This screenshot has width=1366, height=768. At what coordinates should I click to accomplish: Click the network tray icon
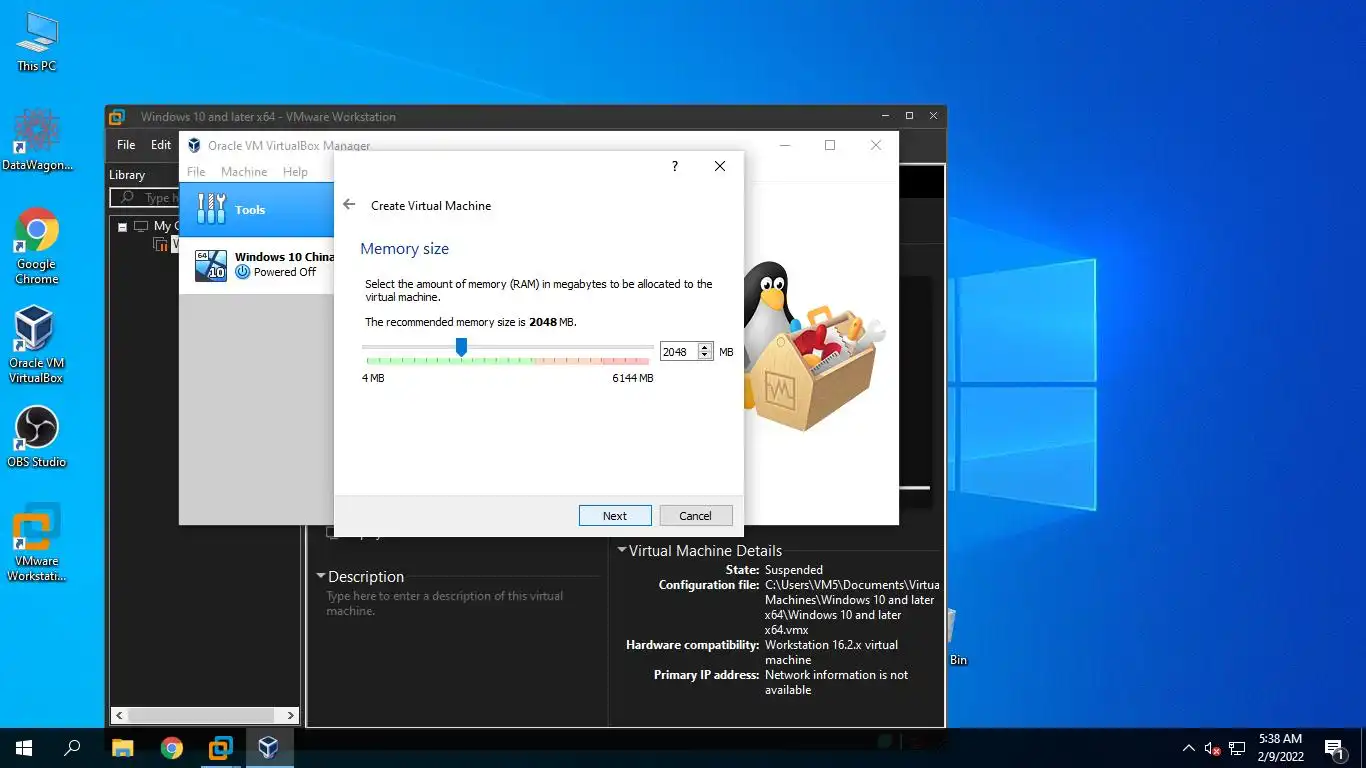click(x=1237, y=748)
